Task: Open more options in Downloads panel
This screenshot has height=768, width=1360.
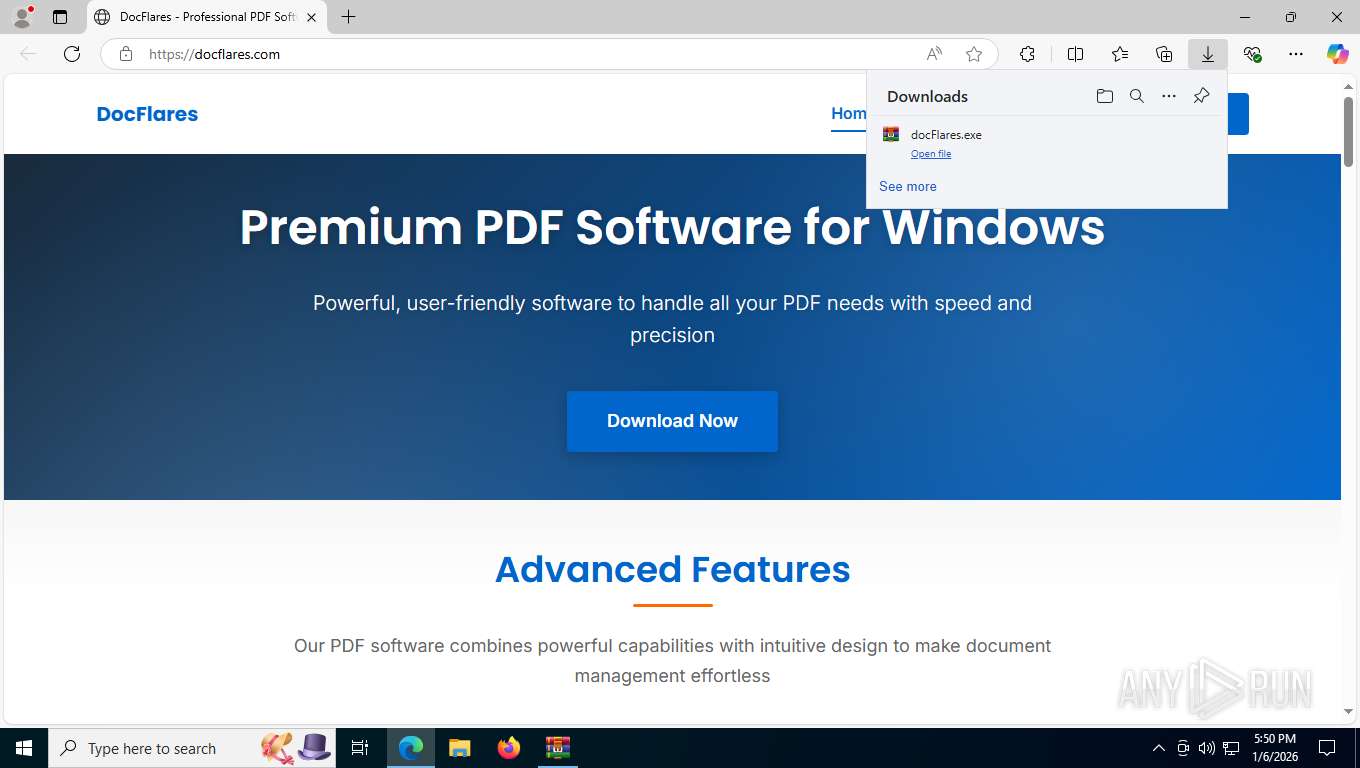Action: click(1169, 96)
